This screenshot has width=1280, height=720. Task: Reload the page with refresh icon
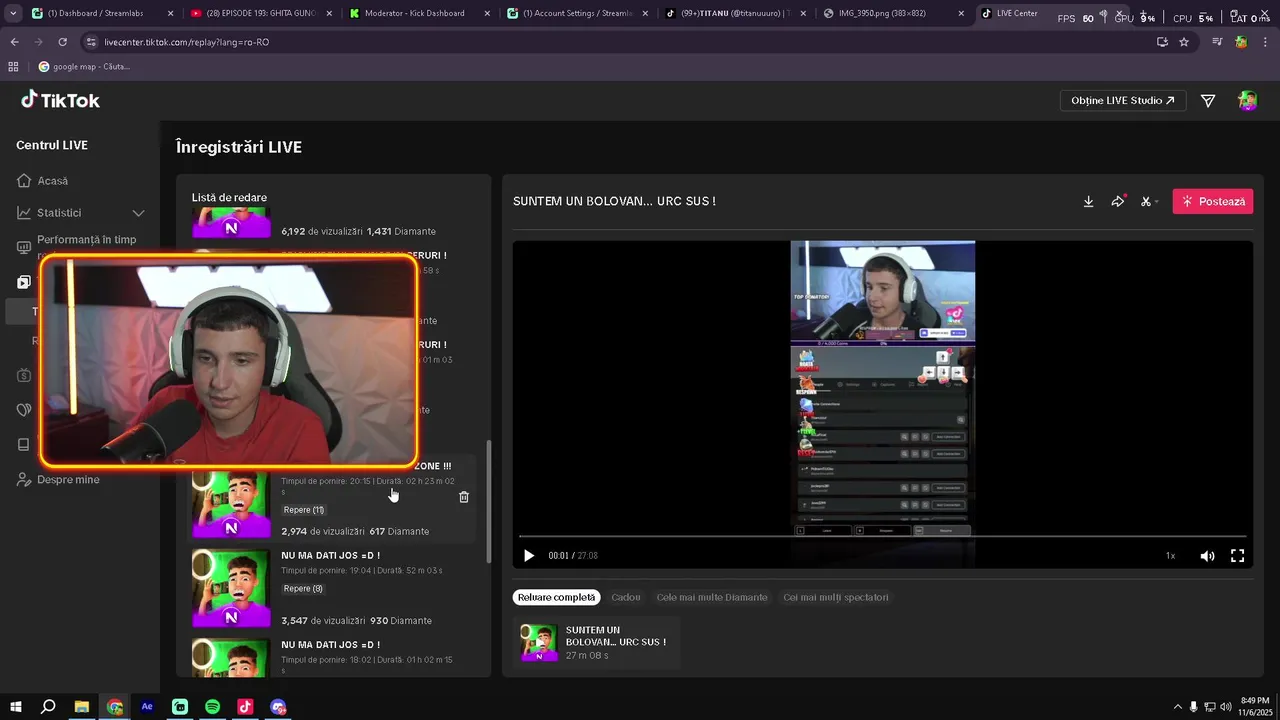tap(62, 42)
